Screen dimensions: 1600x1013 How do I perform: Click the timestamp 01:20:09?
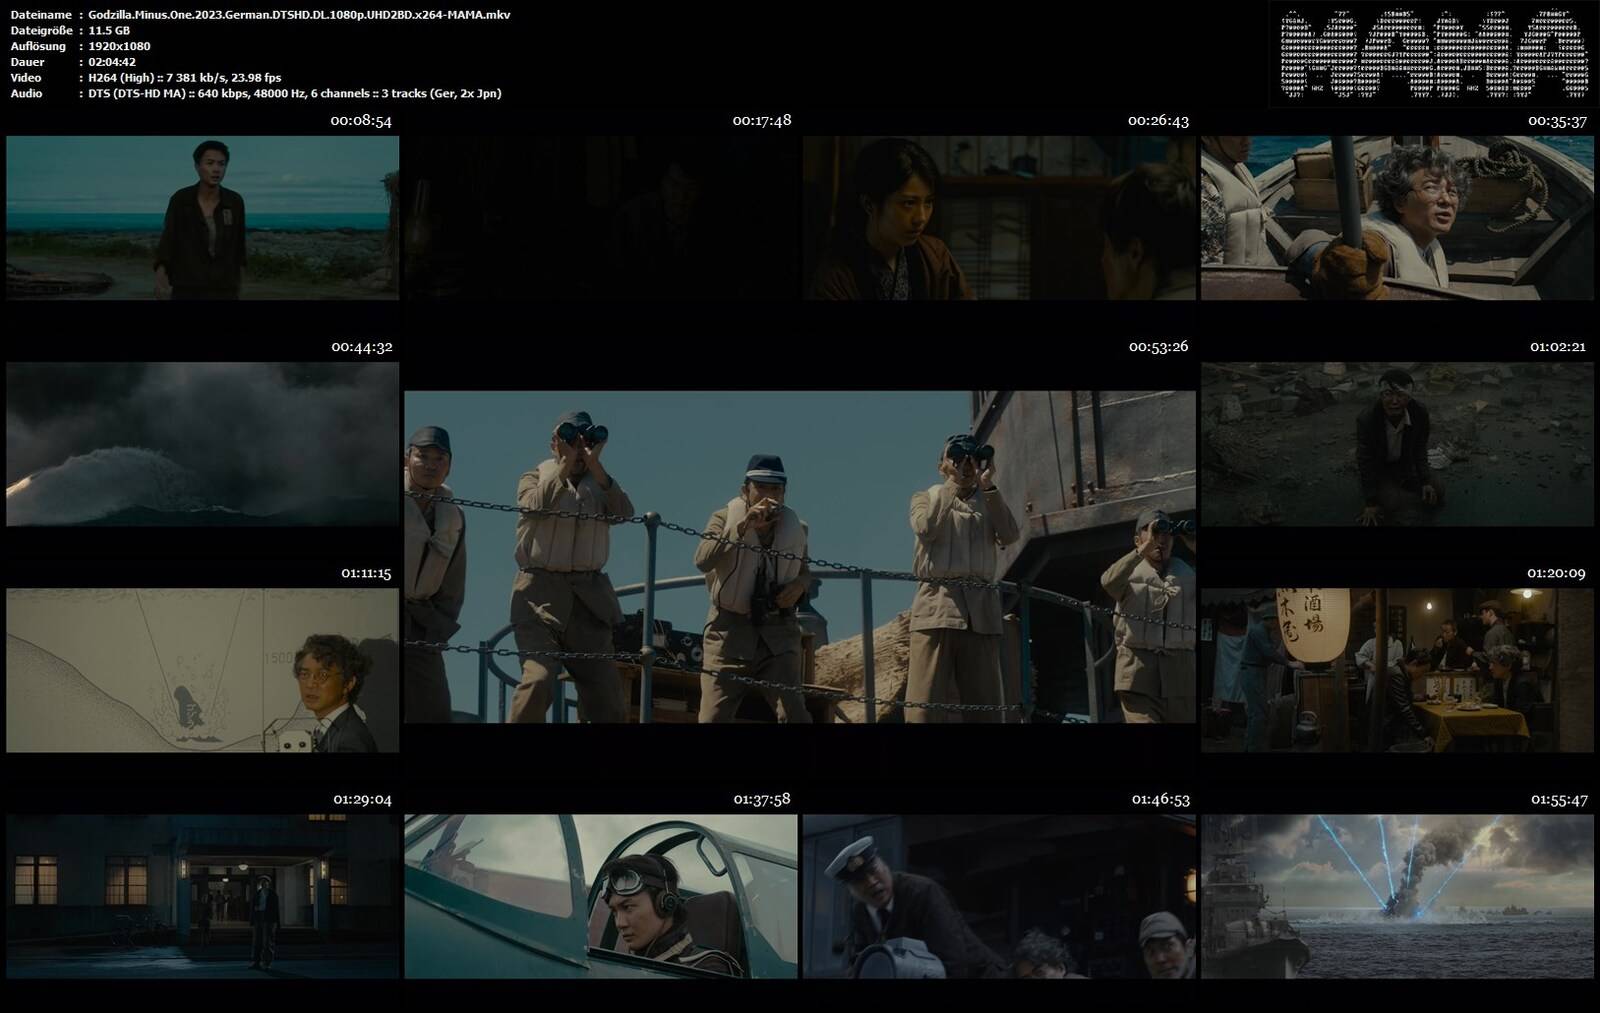(x=1556, y=573)
